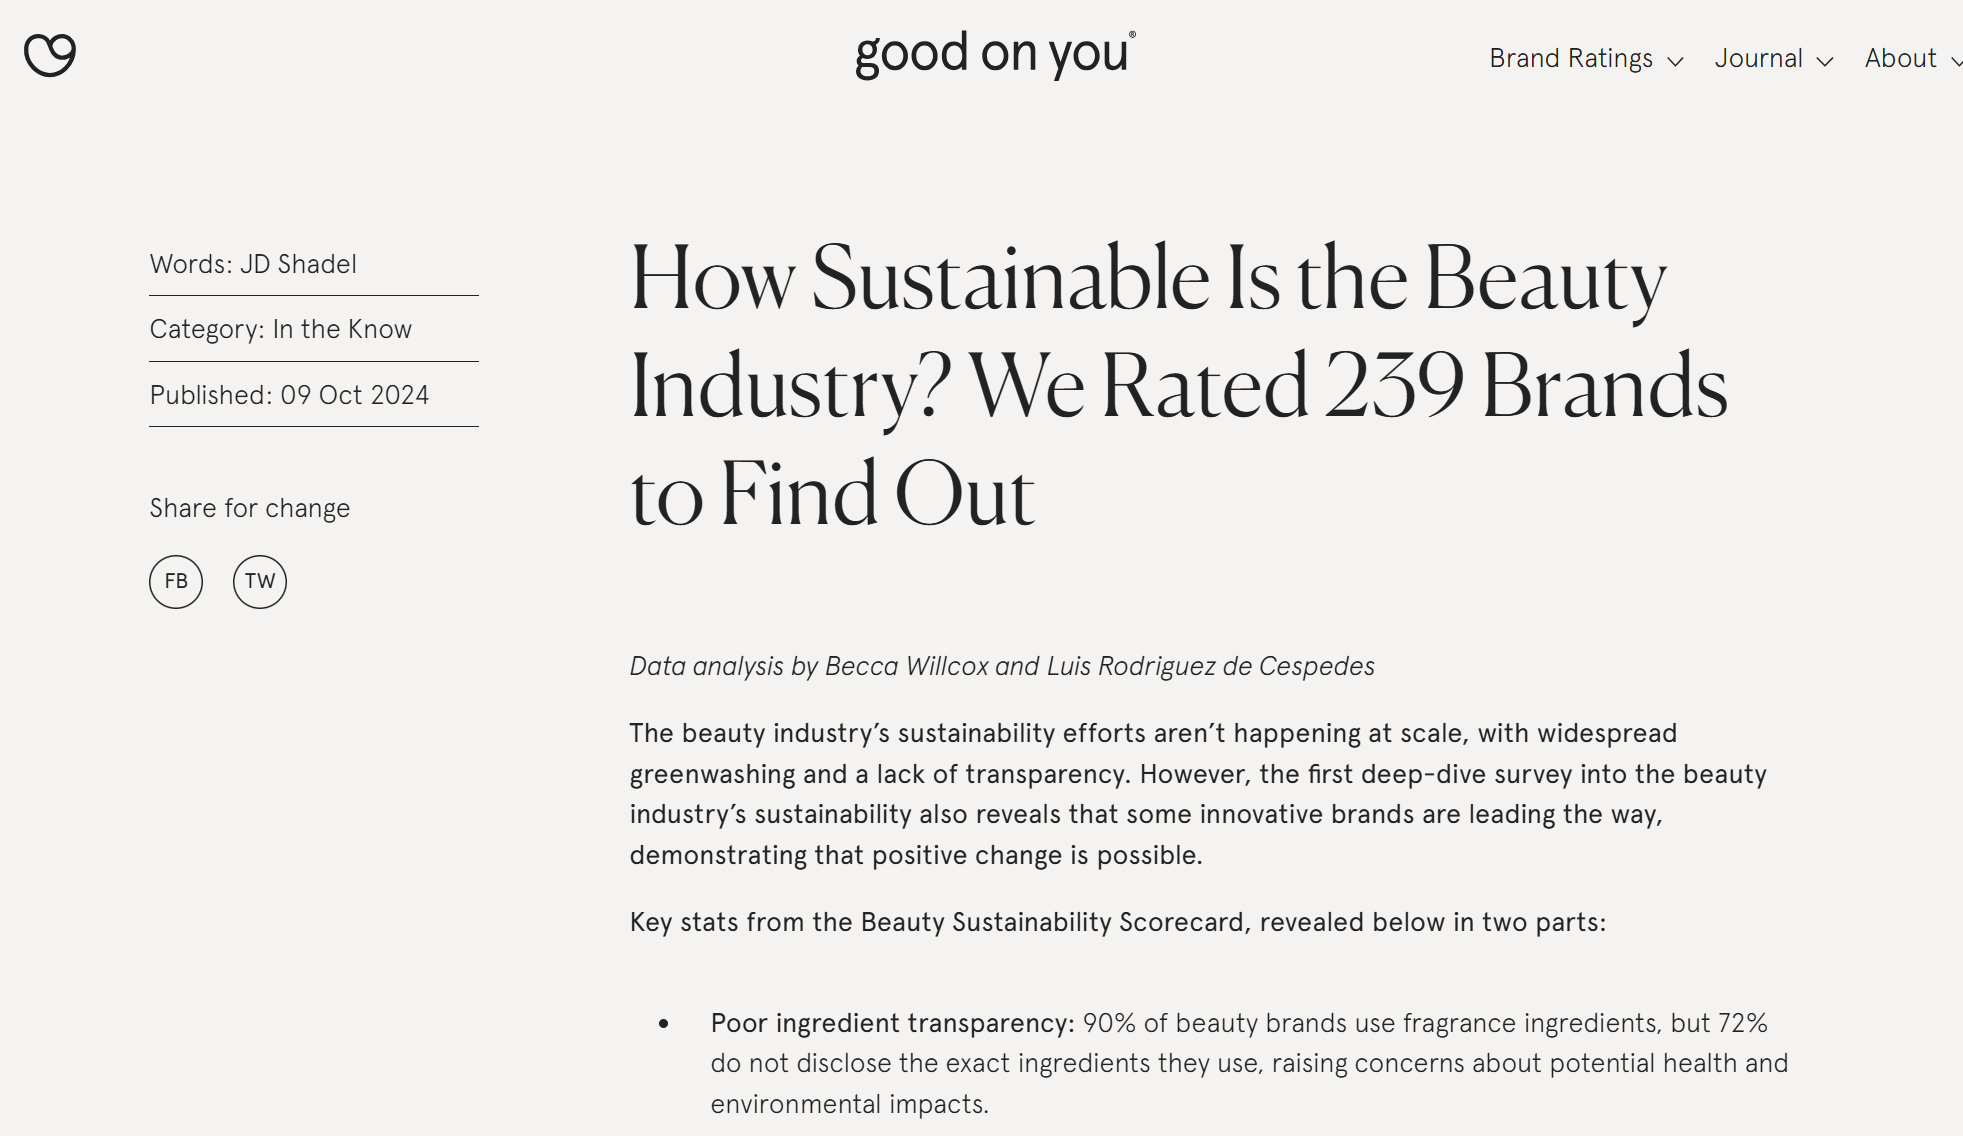Open the Brand Ratings menu item

1571,59
